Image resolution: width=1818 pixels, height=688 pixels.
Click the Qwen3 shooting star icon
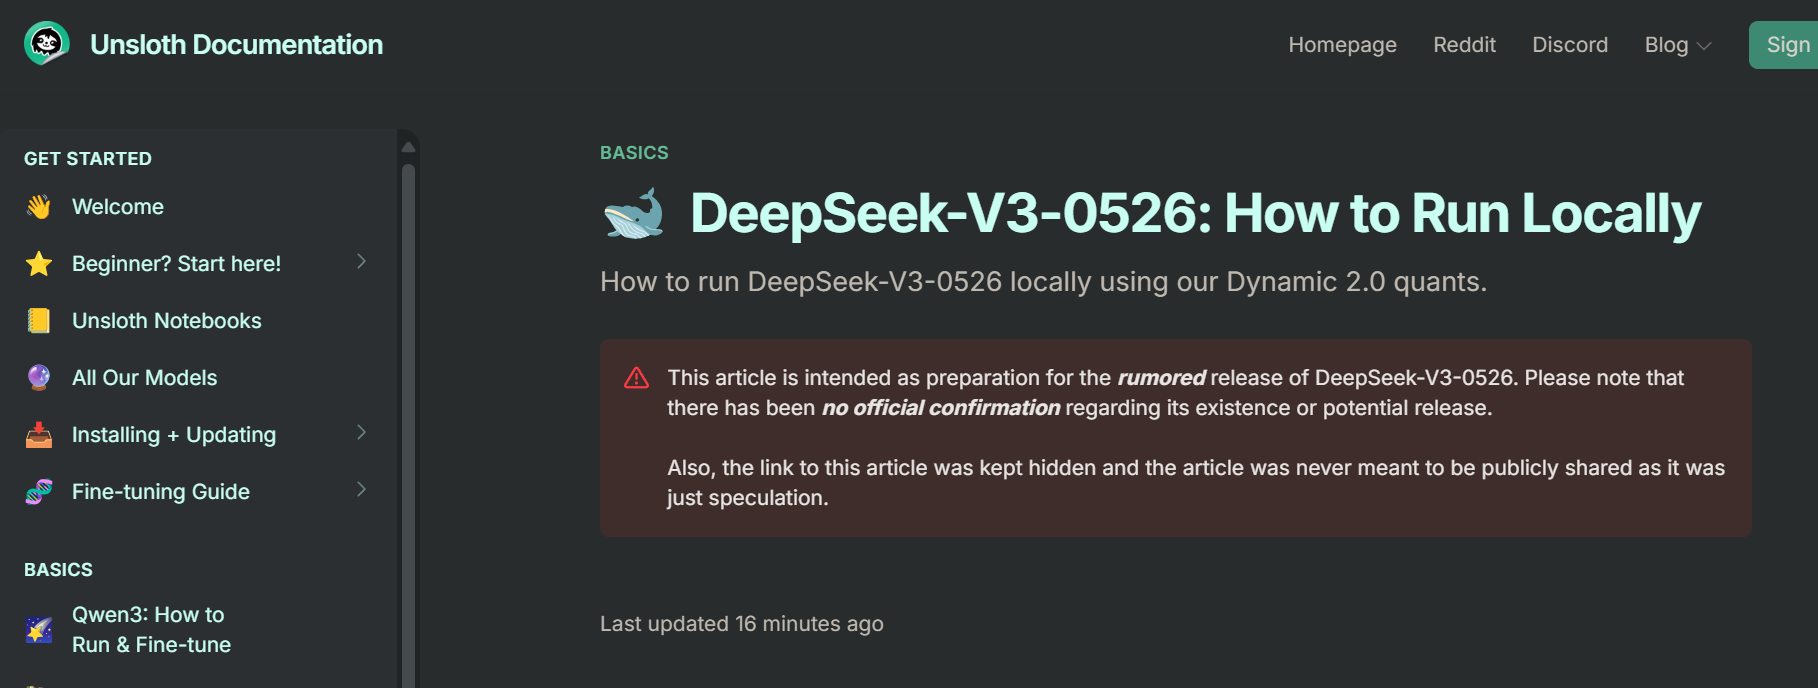39,630
